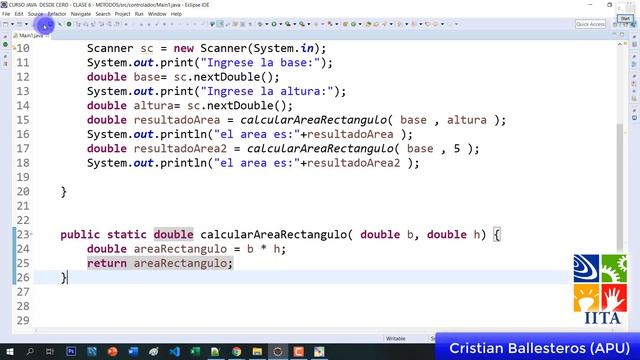
Task: Click the green Run button icon
Action: (x=274, y=24)
